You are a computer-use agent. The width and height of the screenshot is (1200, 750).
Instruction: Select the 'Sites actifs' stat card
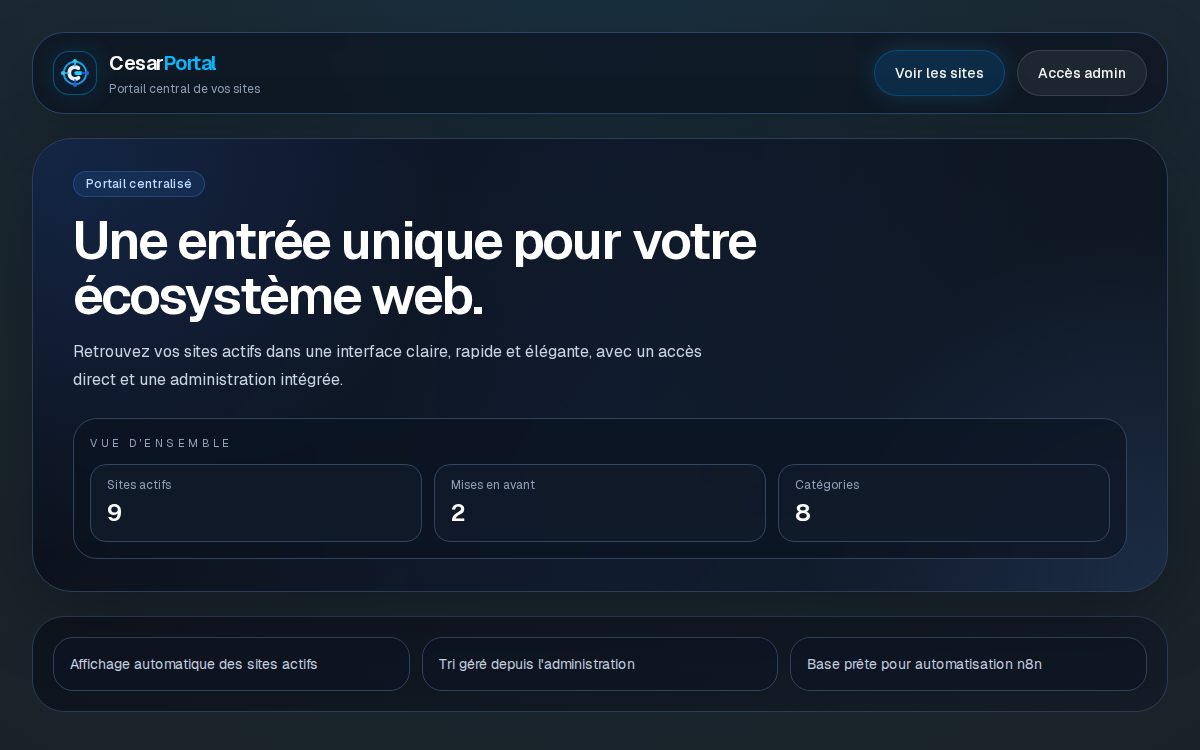256,503
